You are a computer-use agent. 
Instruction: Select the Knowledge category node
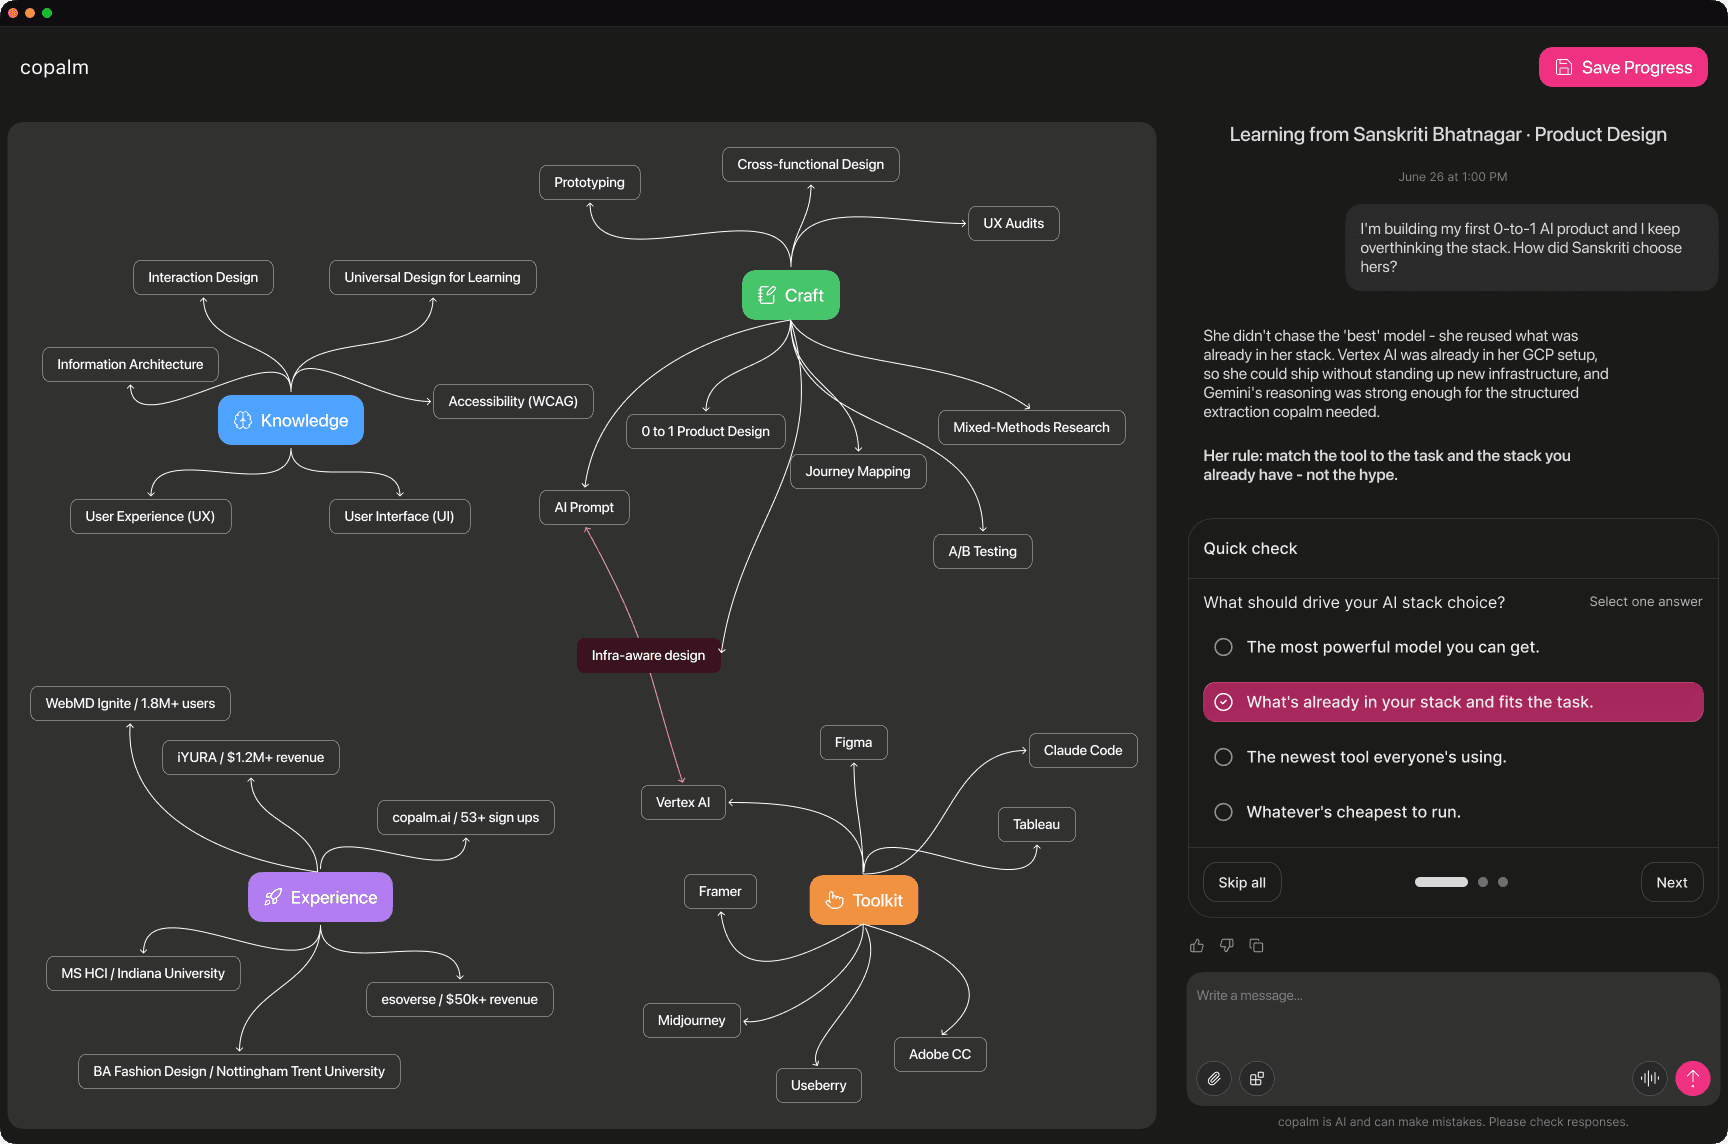pos(291,420)
